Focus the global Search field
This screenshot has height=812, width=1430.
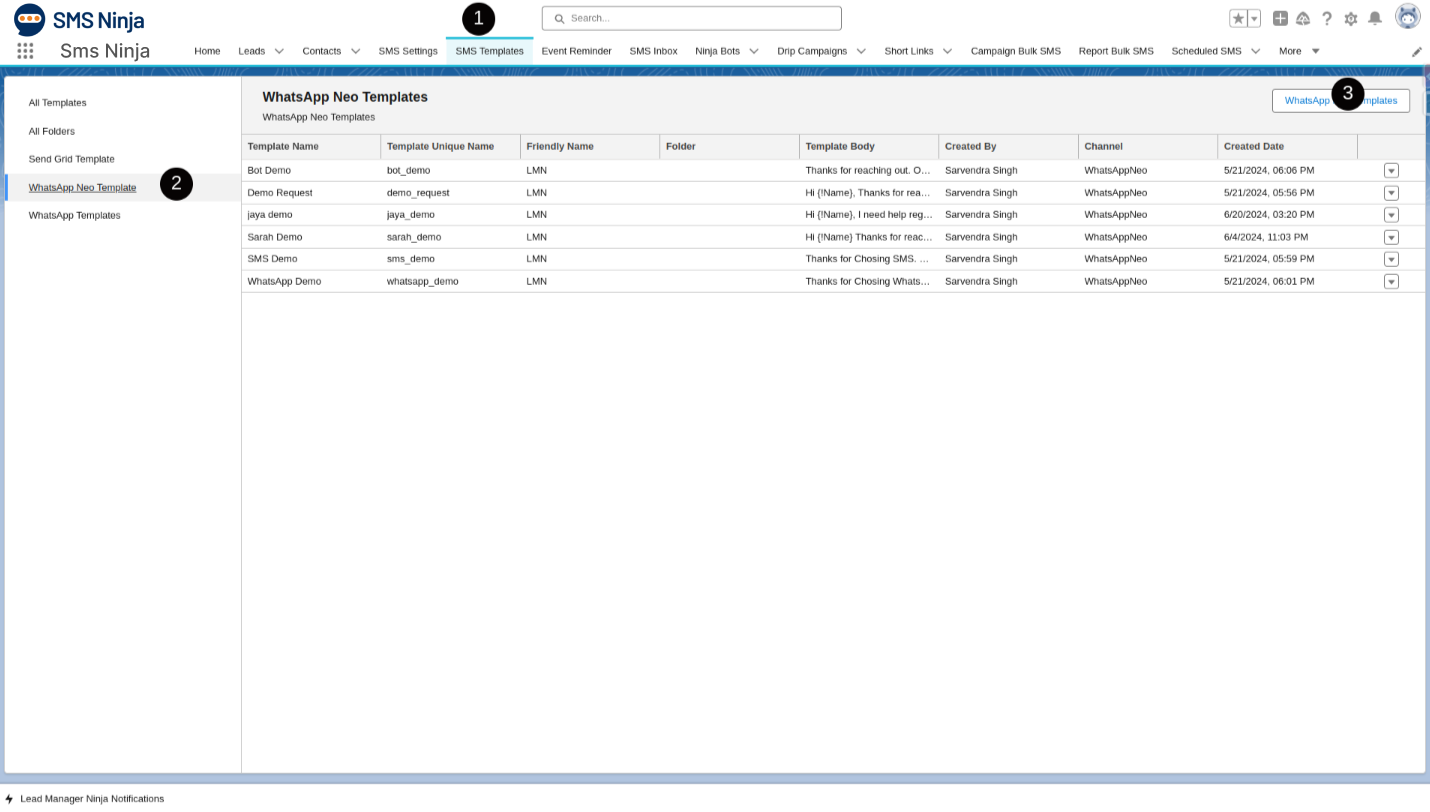pyautogui.click(x=691, y=18)
